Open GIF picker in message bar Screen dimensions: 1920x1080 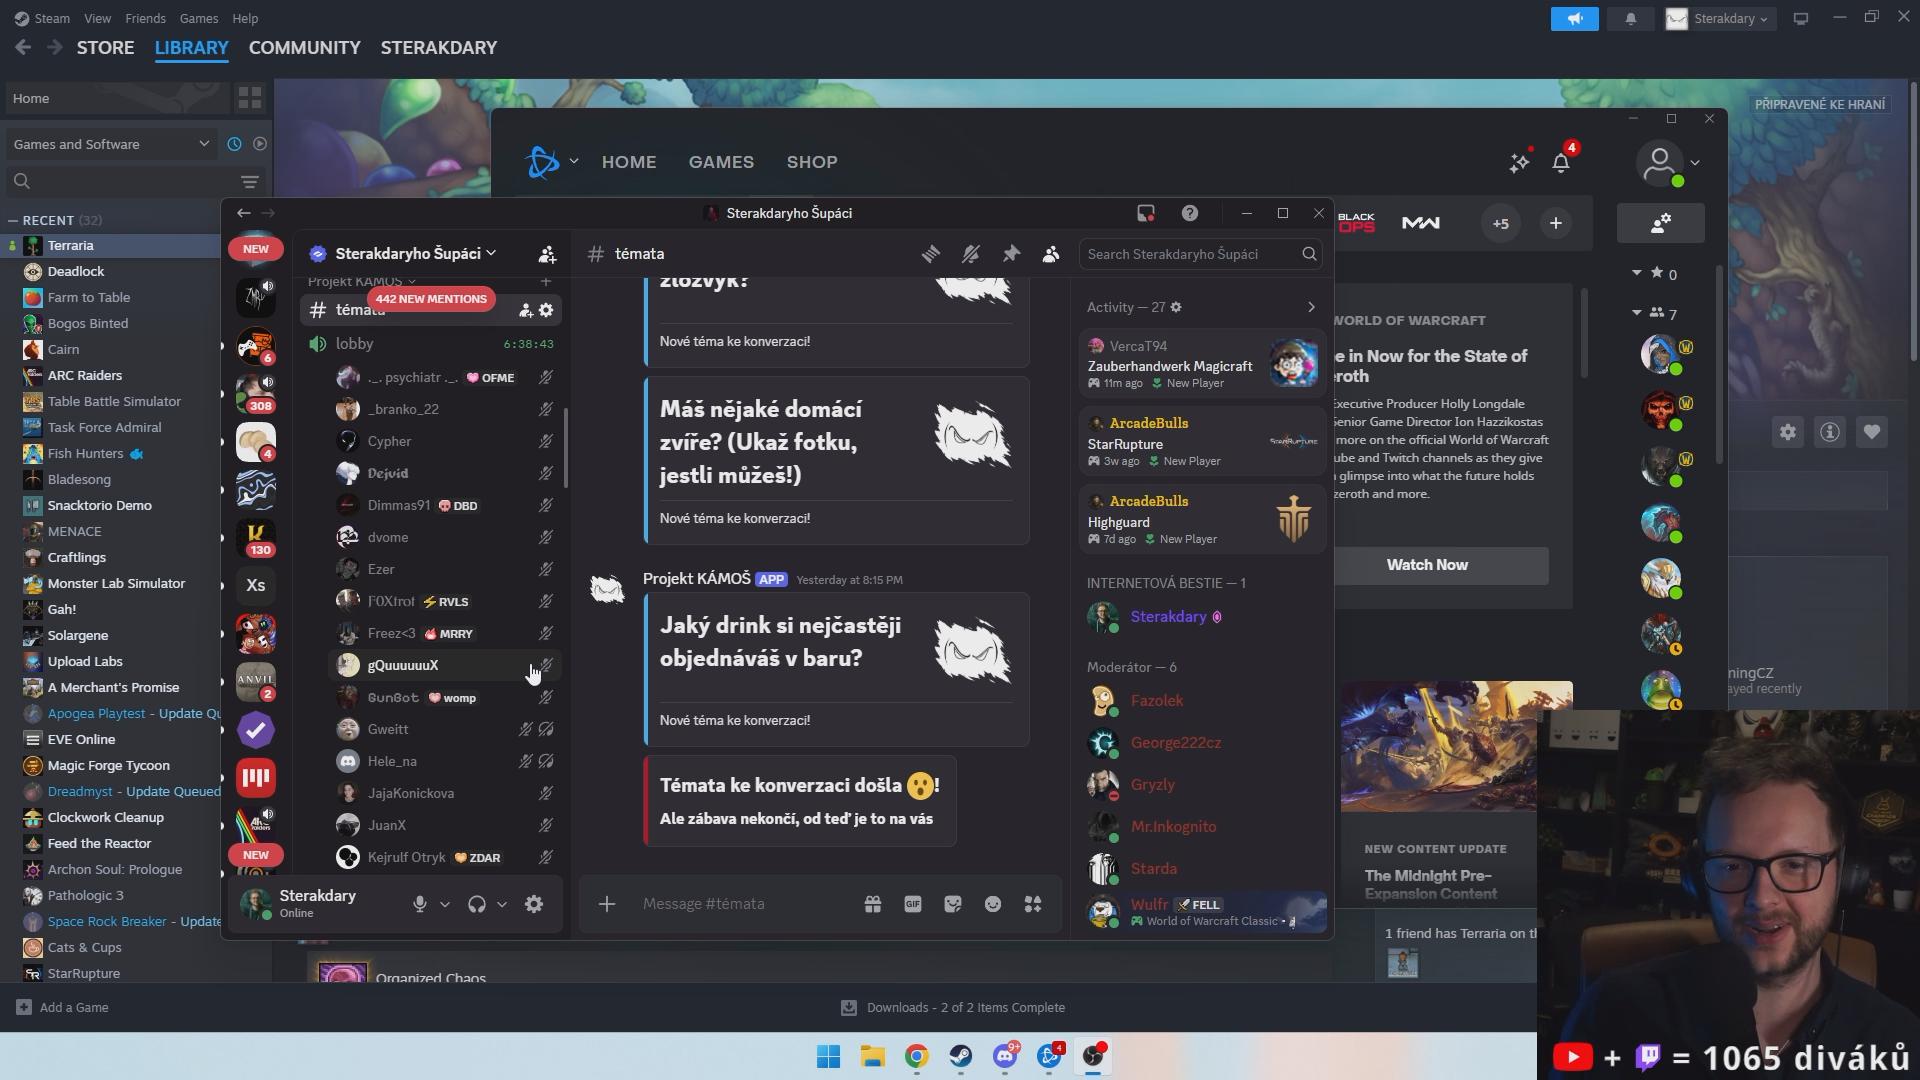tap(913, 904)
